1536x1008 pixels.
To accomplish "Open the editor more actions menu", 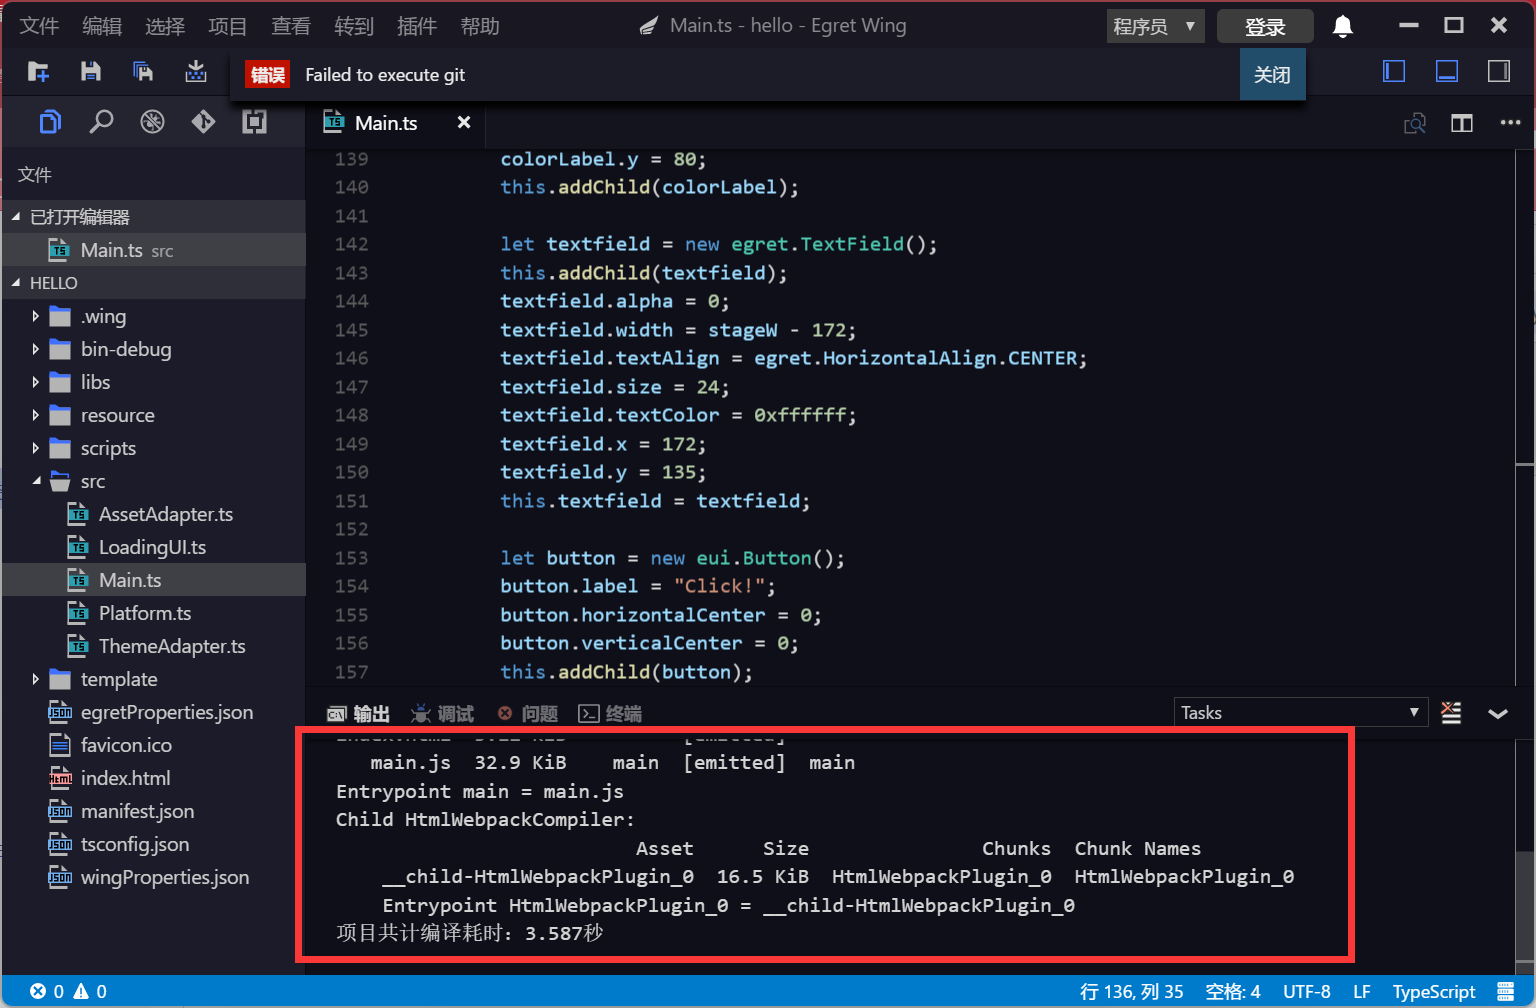I will click(x=1510, y=123).
